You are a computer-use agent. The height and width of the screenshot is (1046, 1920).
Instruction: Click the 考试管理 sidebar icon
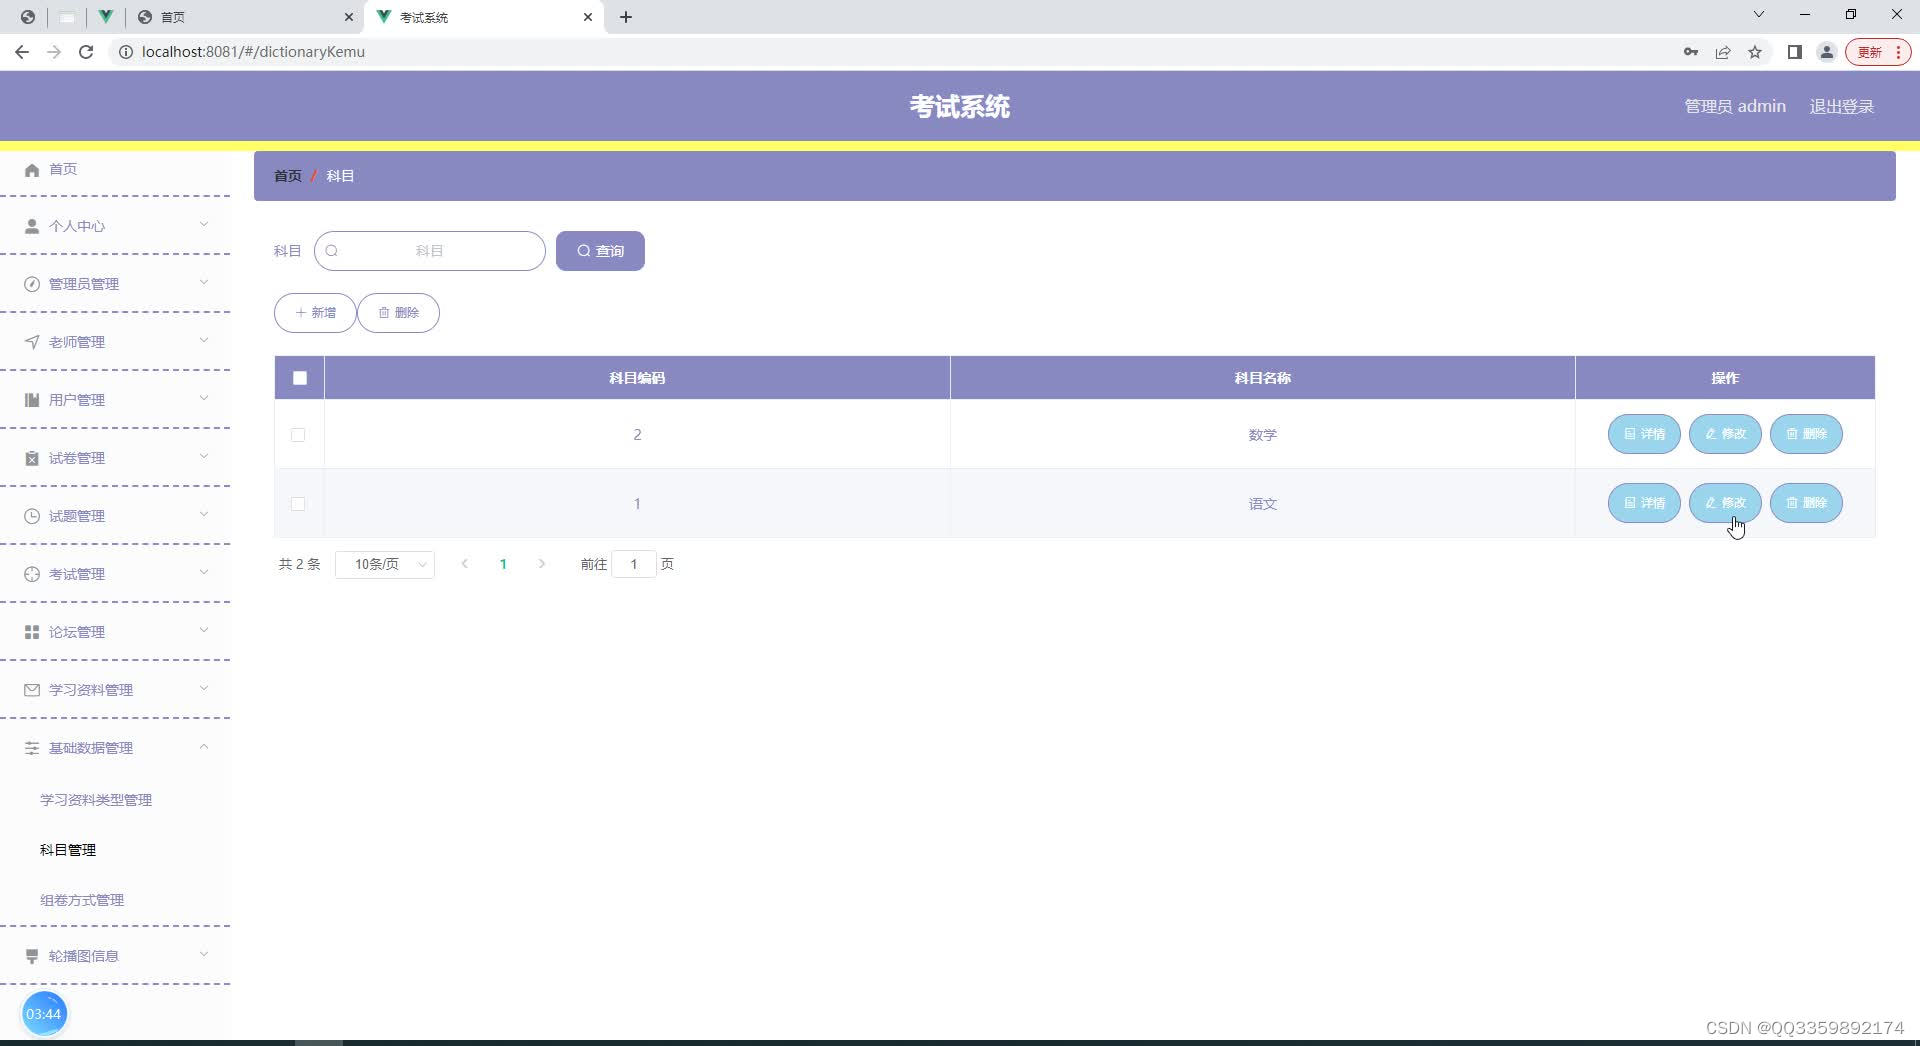pyautogui.click(x=32, y=574)
